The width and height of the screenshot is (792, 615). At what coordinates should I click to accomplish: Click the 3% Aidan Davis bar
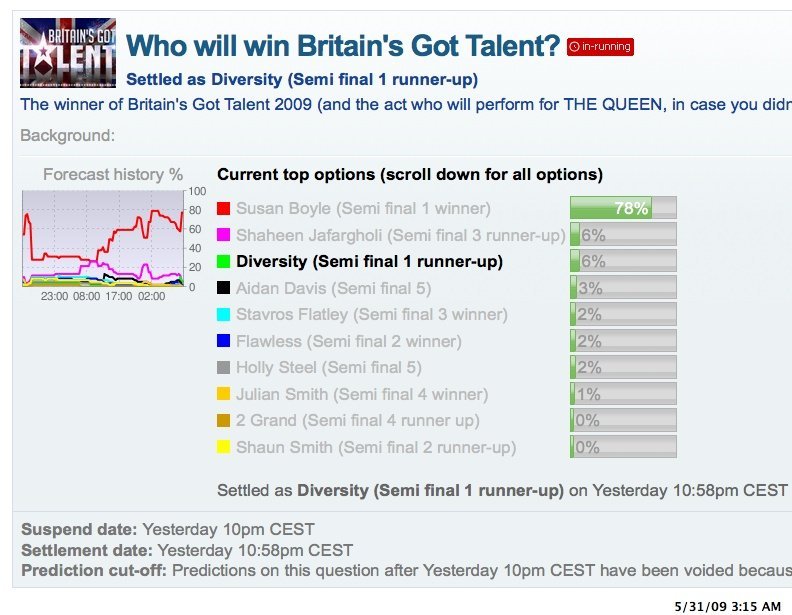coord(623,288)
